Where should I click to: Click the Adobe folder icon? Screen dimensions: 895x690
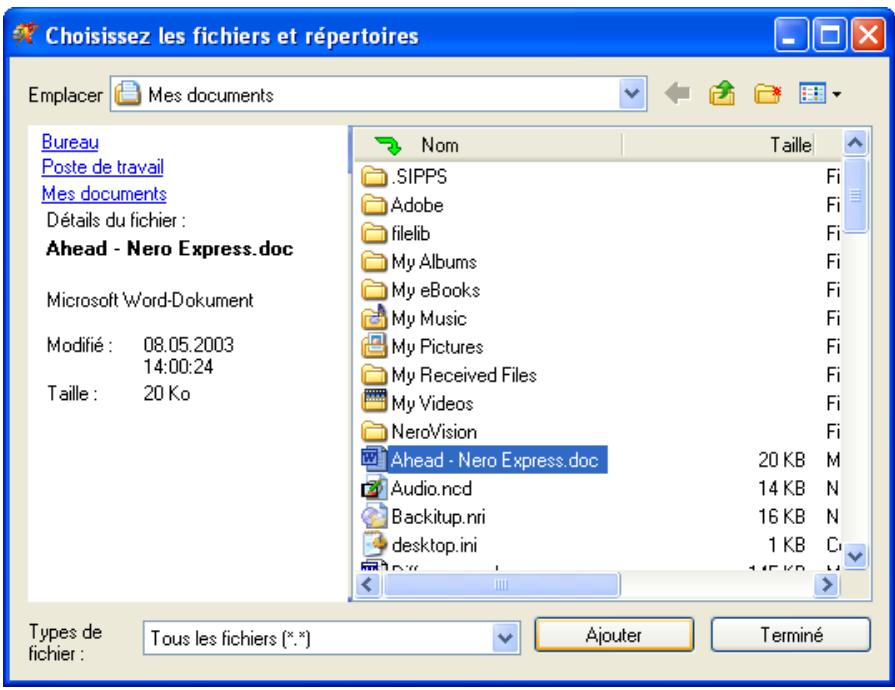[374, 205]
